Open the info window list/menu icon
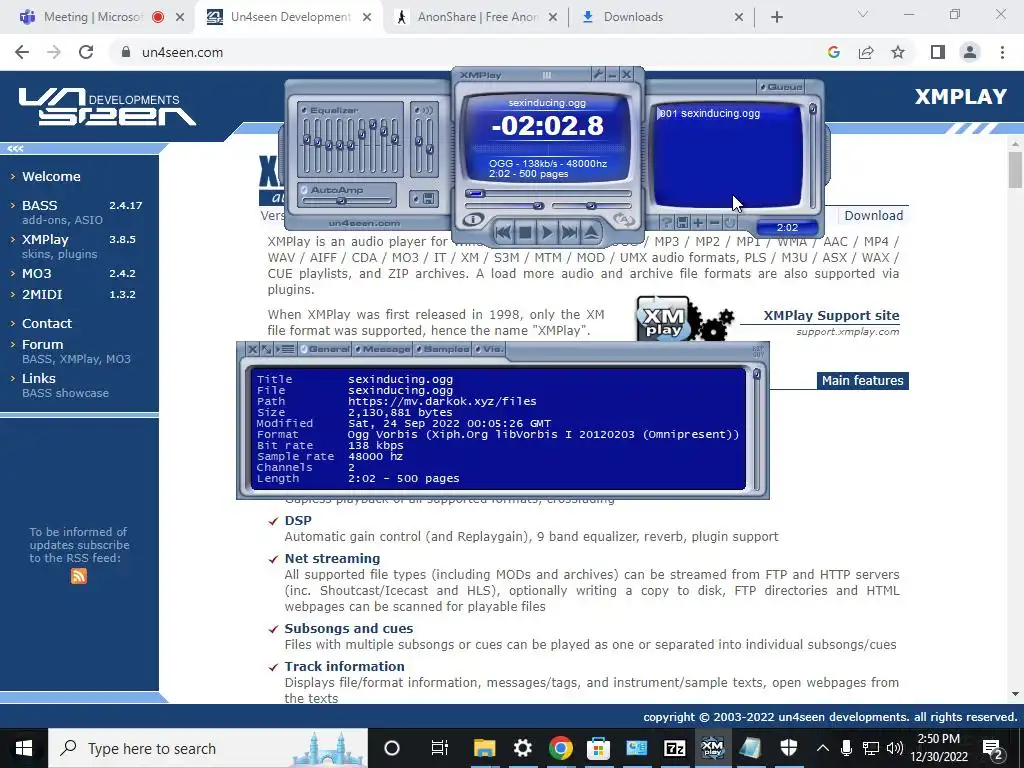Screen dimensions: 1024x768 pos(286,349)
